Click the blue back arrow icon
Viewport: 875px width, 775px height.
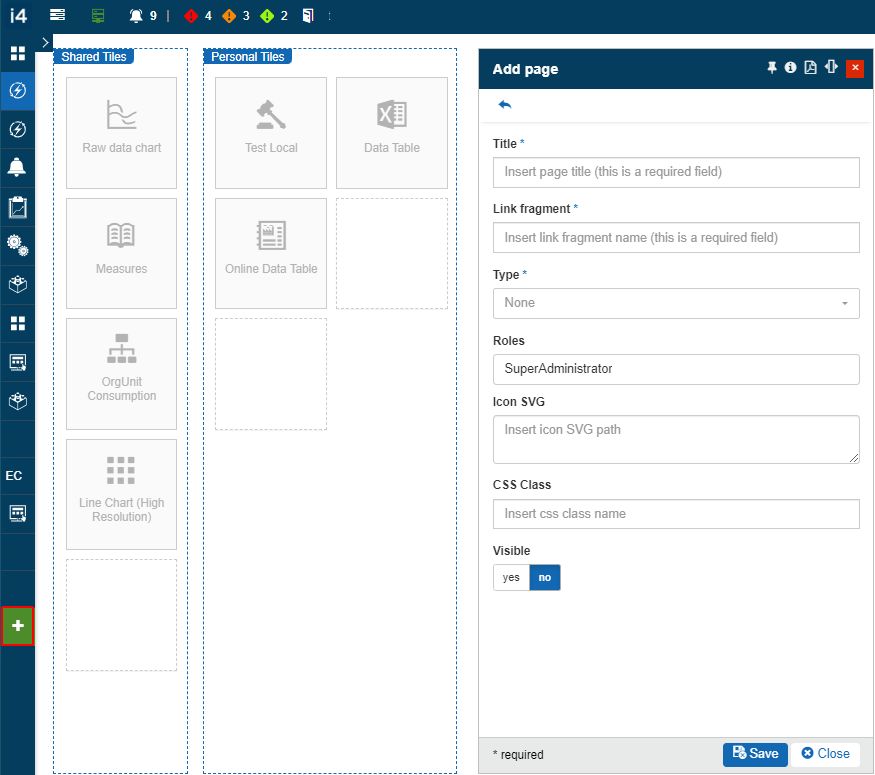coord(505,105)
